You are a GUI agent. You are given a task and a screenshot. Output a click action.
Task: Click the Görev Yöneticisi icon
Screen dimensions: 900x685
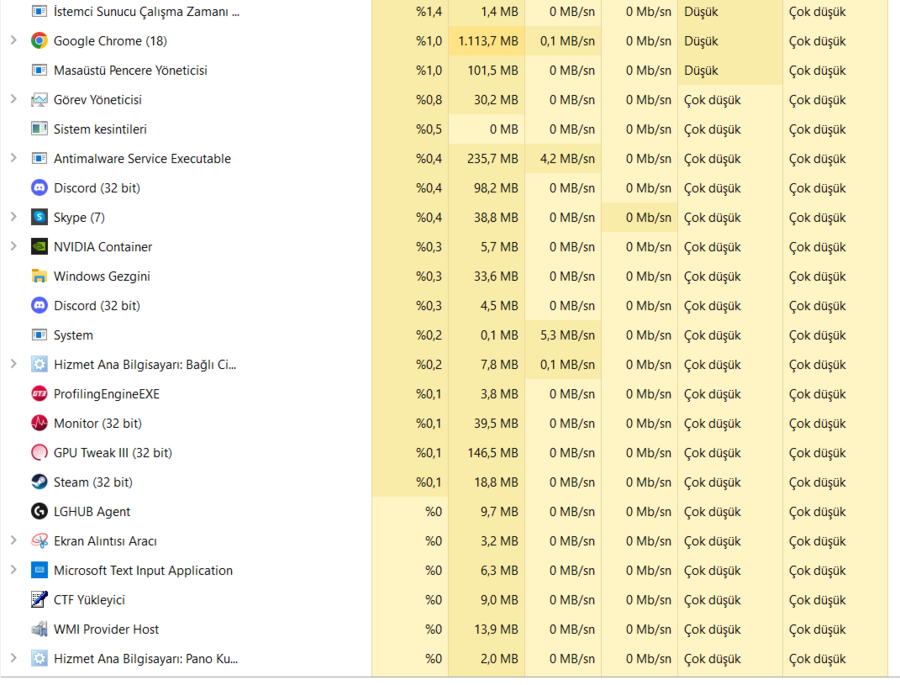(x=39, y=100)
